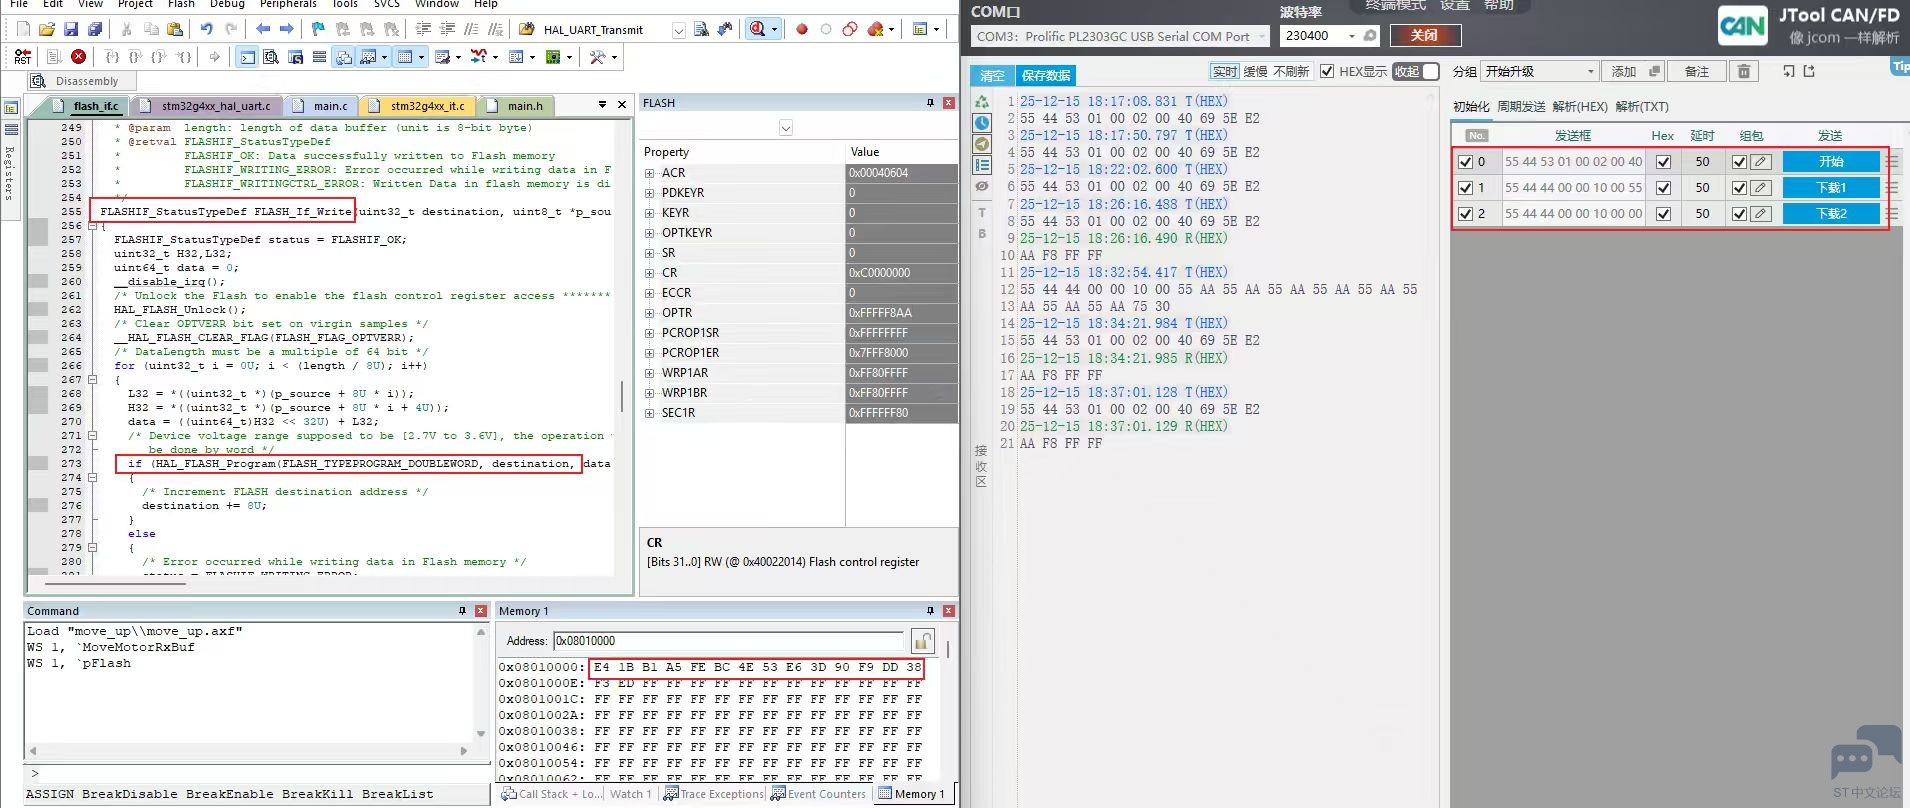This screenshot has height=808, width=1910.
Task: Click the pencil edit icon in row 0
Action: pos(1760,162)
